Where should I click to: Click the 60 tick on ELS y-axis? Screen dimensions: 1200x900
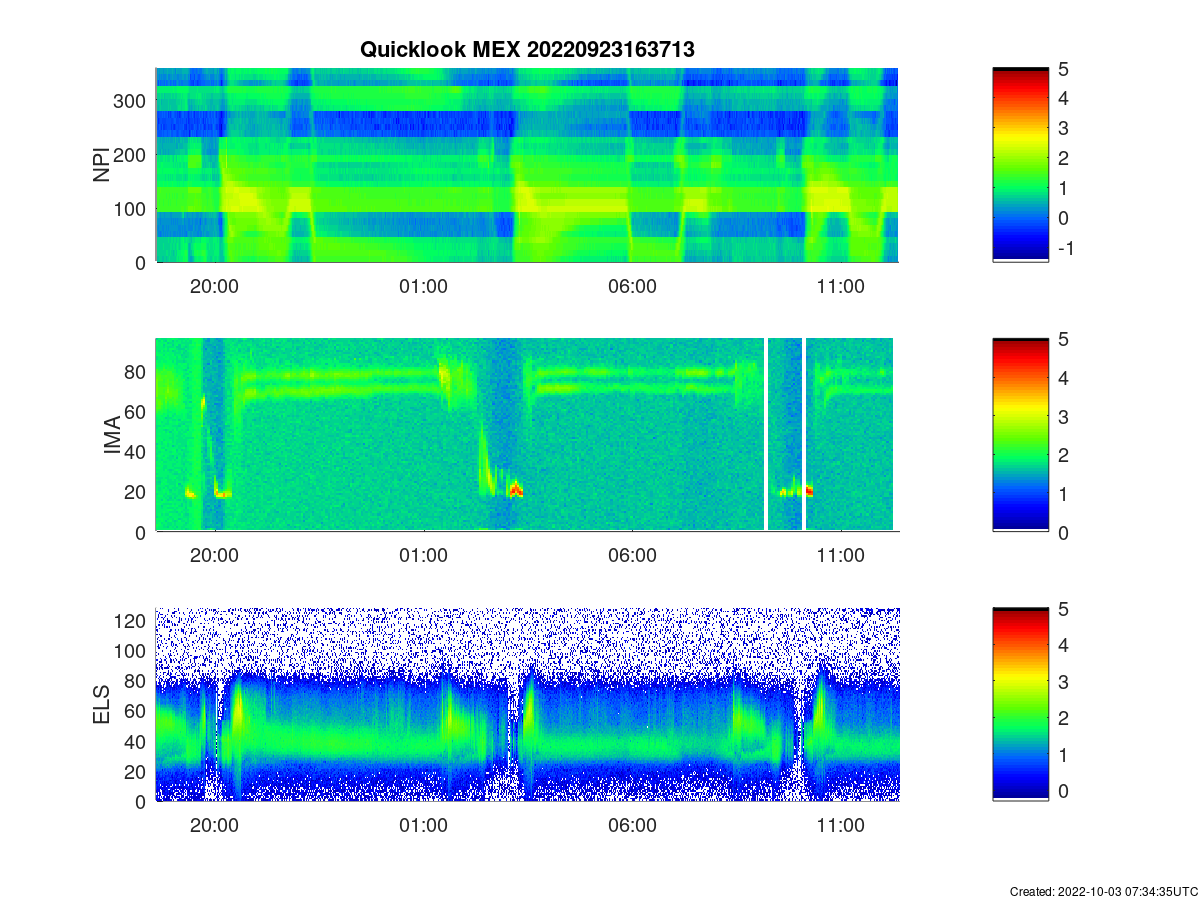coord(137,711)
